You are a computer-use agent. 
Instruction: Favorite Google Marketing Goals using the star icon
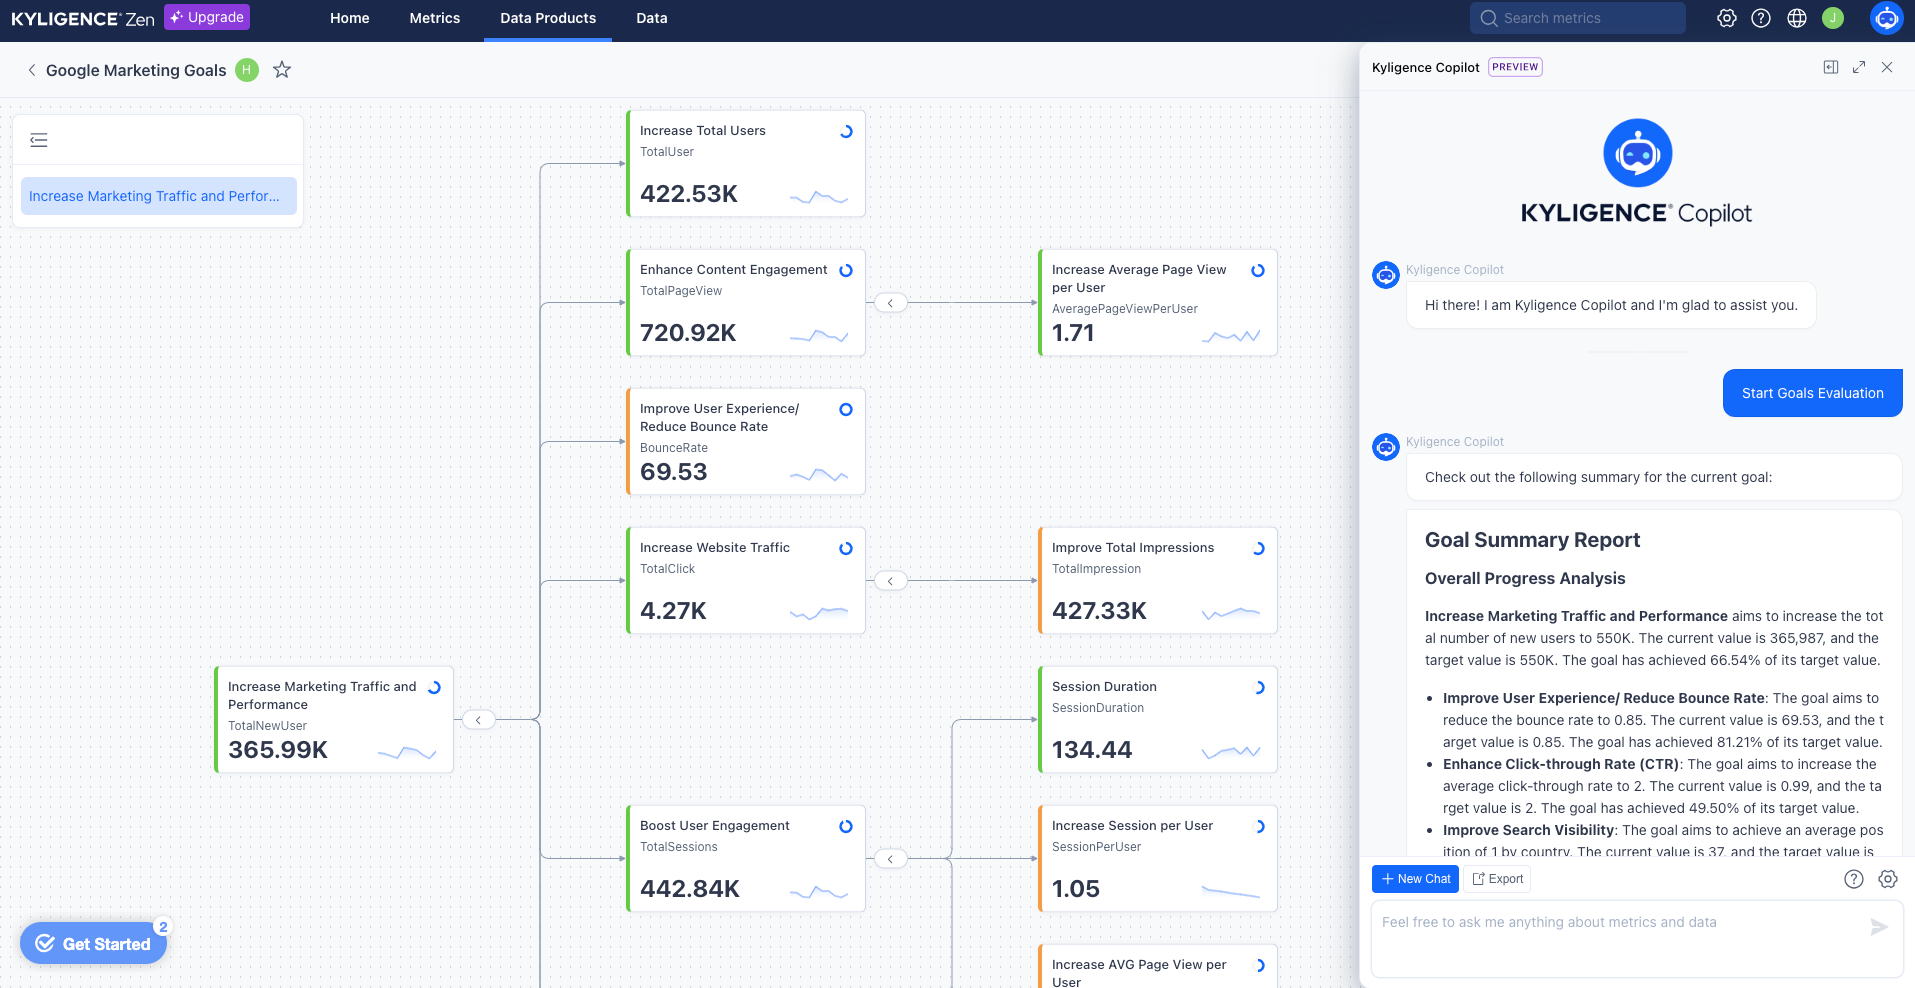click(x=281, y=70)
